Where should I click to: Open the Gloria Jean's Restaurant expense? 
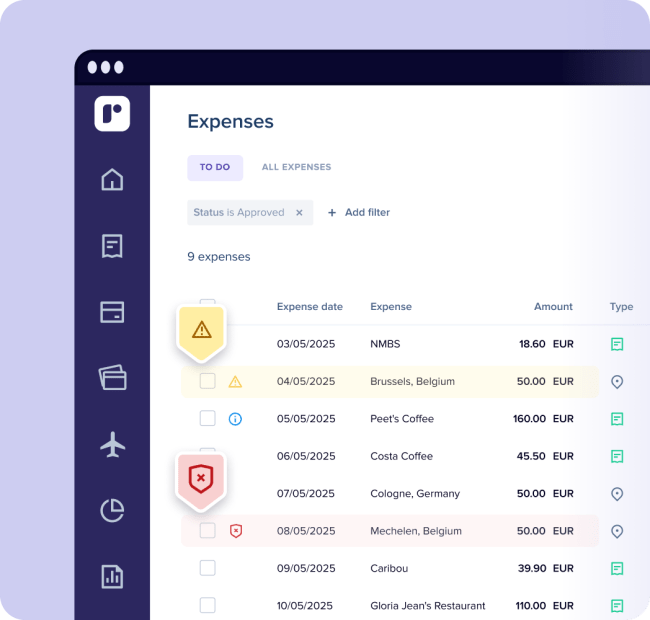click(x=427, y=606)
